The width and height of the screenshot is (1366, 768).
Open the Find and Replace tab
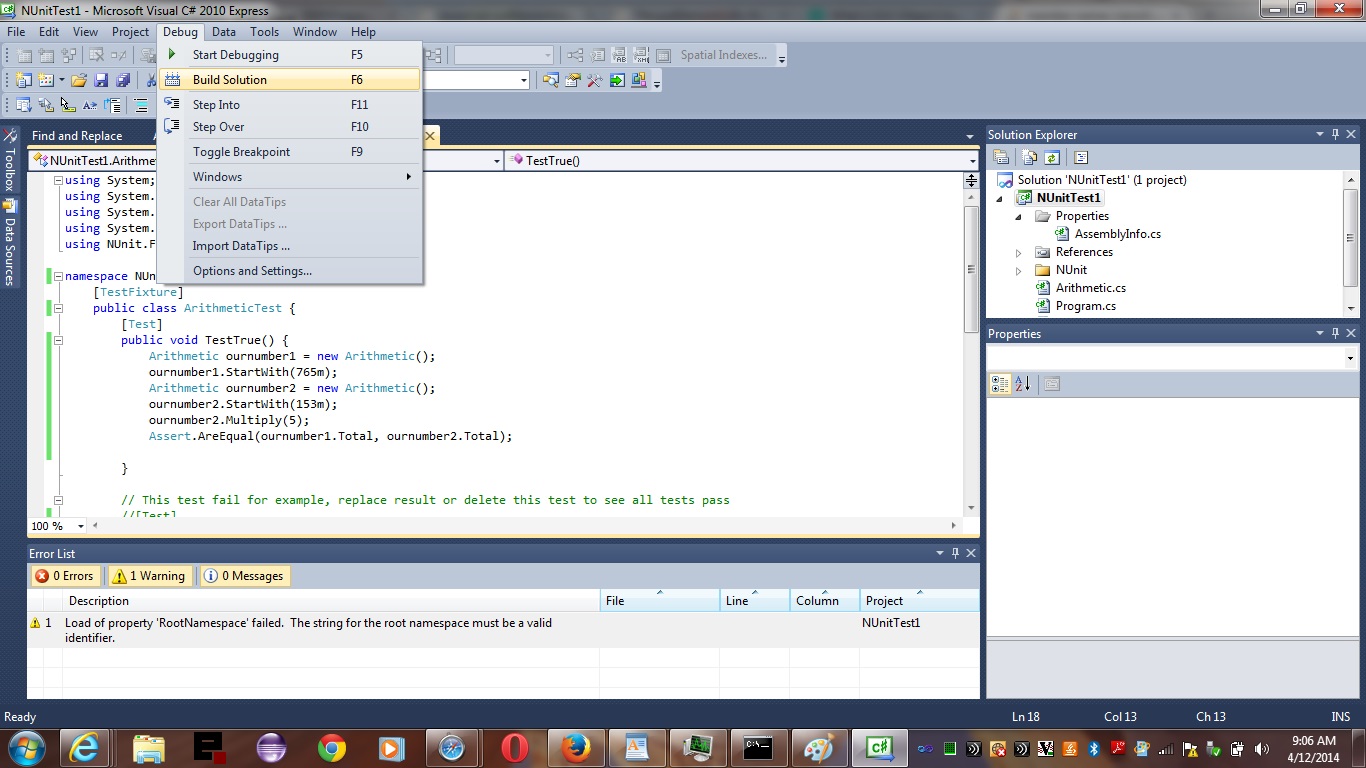[x=77, y=136]
